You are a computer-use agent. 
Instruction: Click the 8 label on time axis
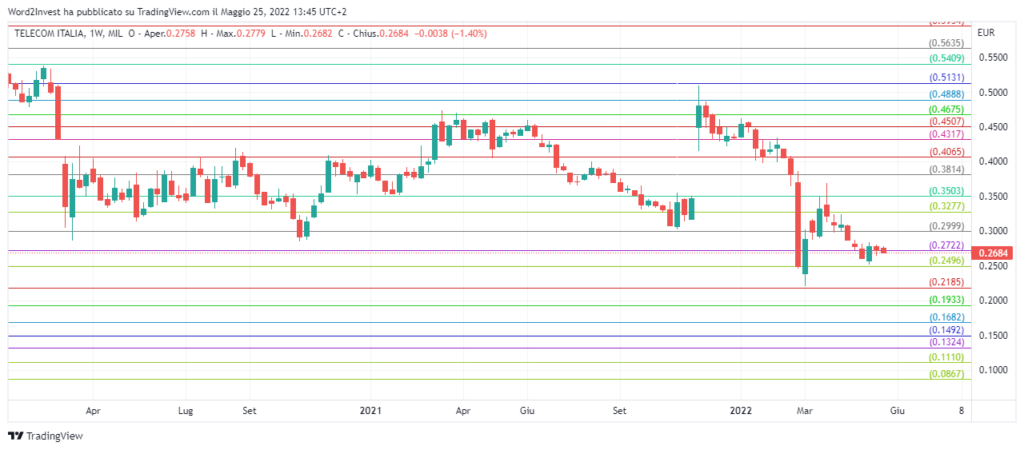point(961,411)
